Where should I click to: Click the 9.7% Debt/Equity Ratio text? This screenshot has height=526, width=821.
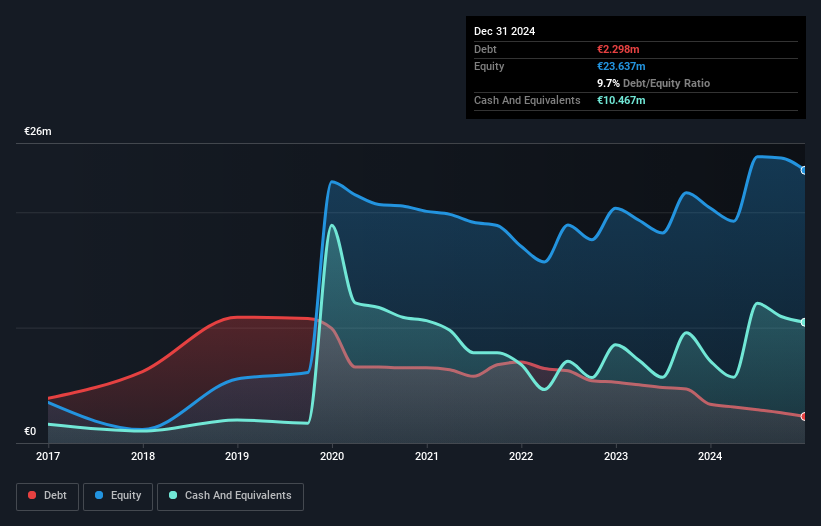653,83
